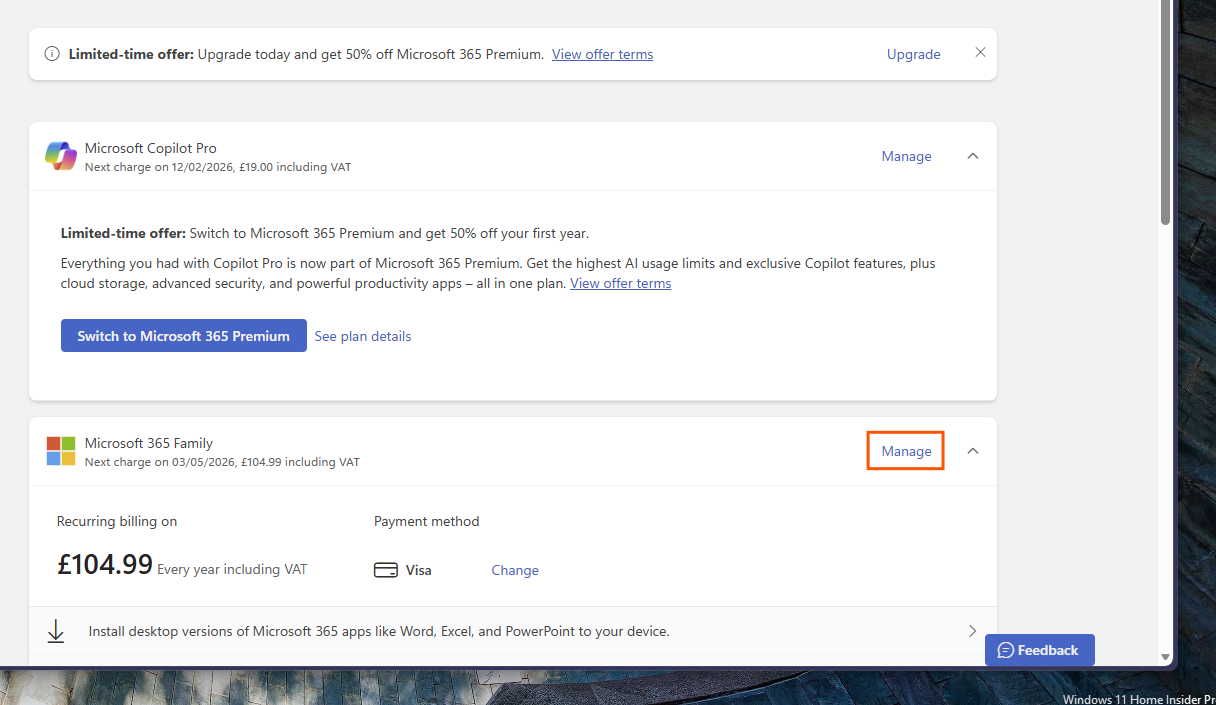
Task: Click Install desktop versions of Microsoft 365 text
Action: [x=379, y=631]
